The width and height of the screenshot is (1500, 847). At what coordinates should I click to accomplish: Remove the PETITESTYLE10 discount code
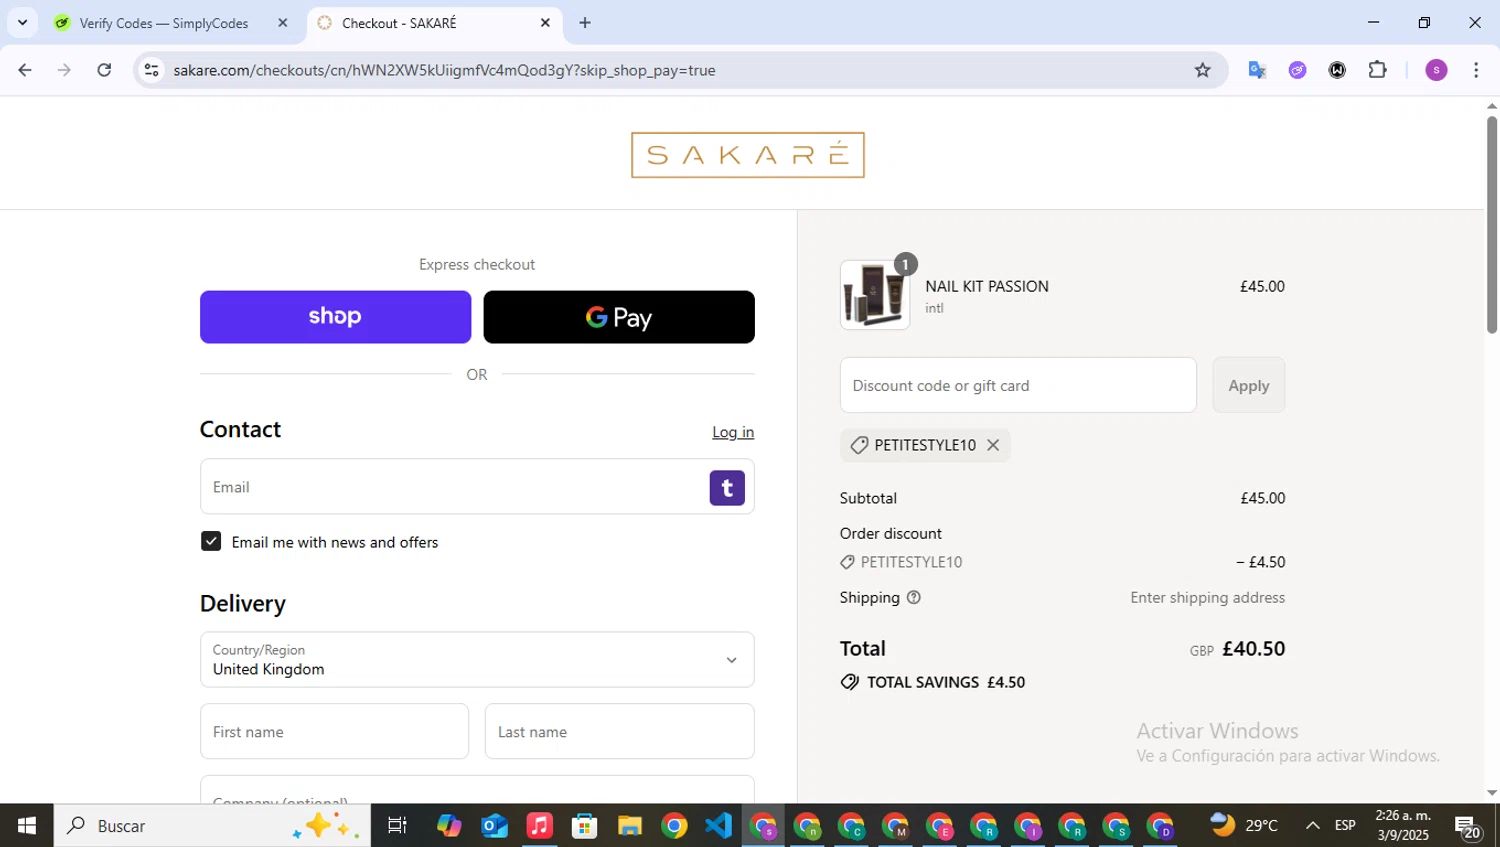pyautogui.click(x=993, y=445)
